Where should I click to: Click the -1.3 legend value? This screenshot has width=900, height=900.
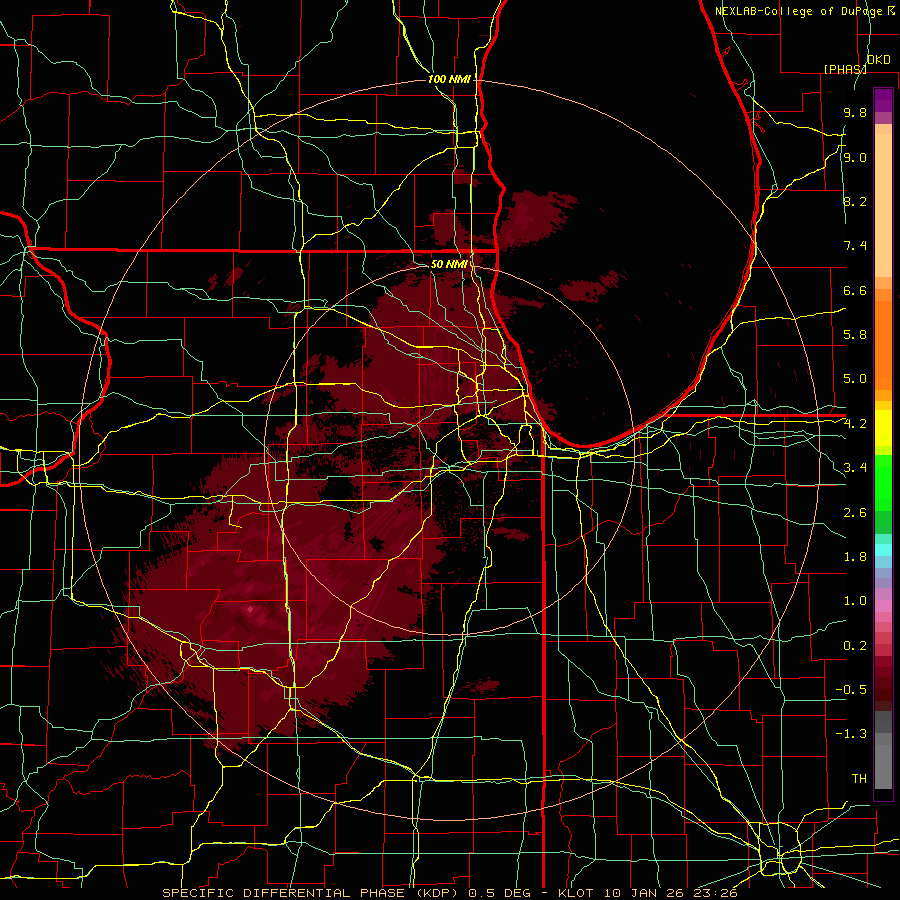click(x=851, y=734)
